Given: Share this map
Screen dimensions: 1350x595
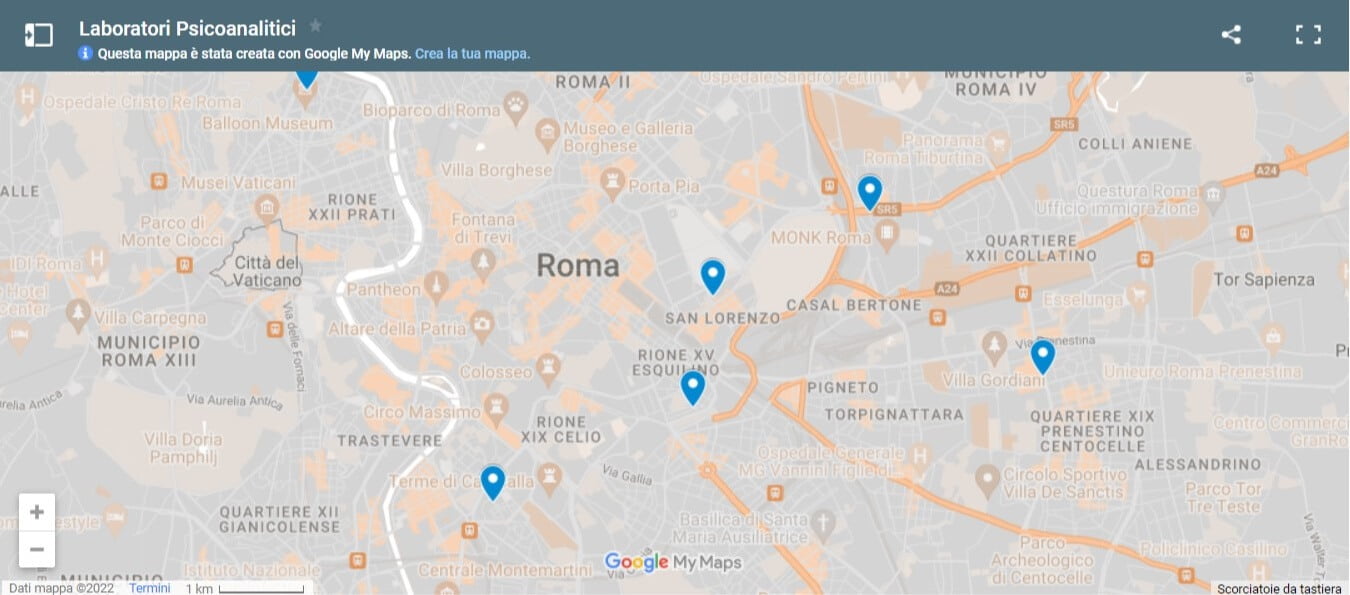Looking at the screenshot, I should [x=1231, y=34].
